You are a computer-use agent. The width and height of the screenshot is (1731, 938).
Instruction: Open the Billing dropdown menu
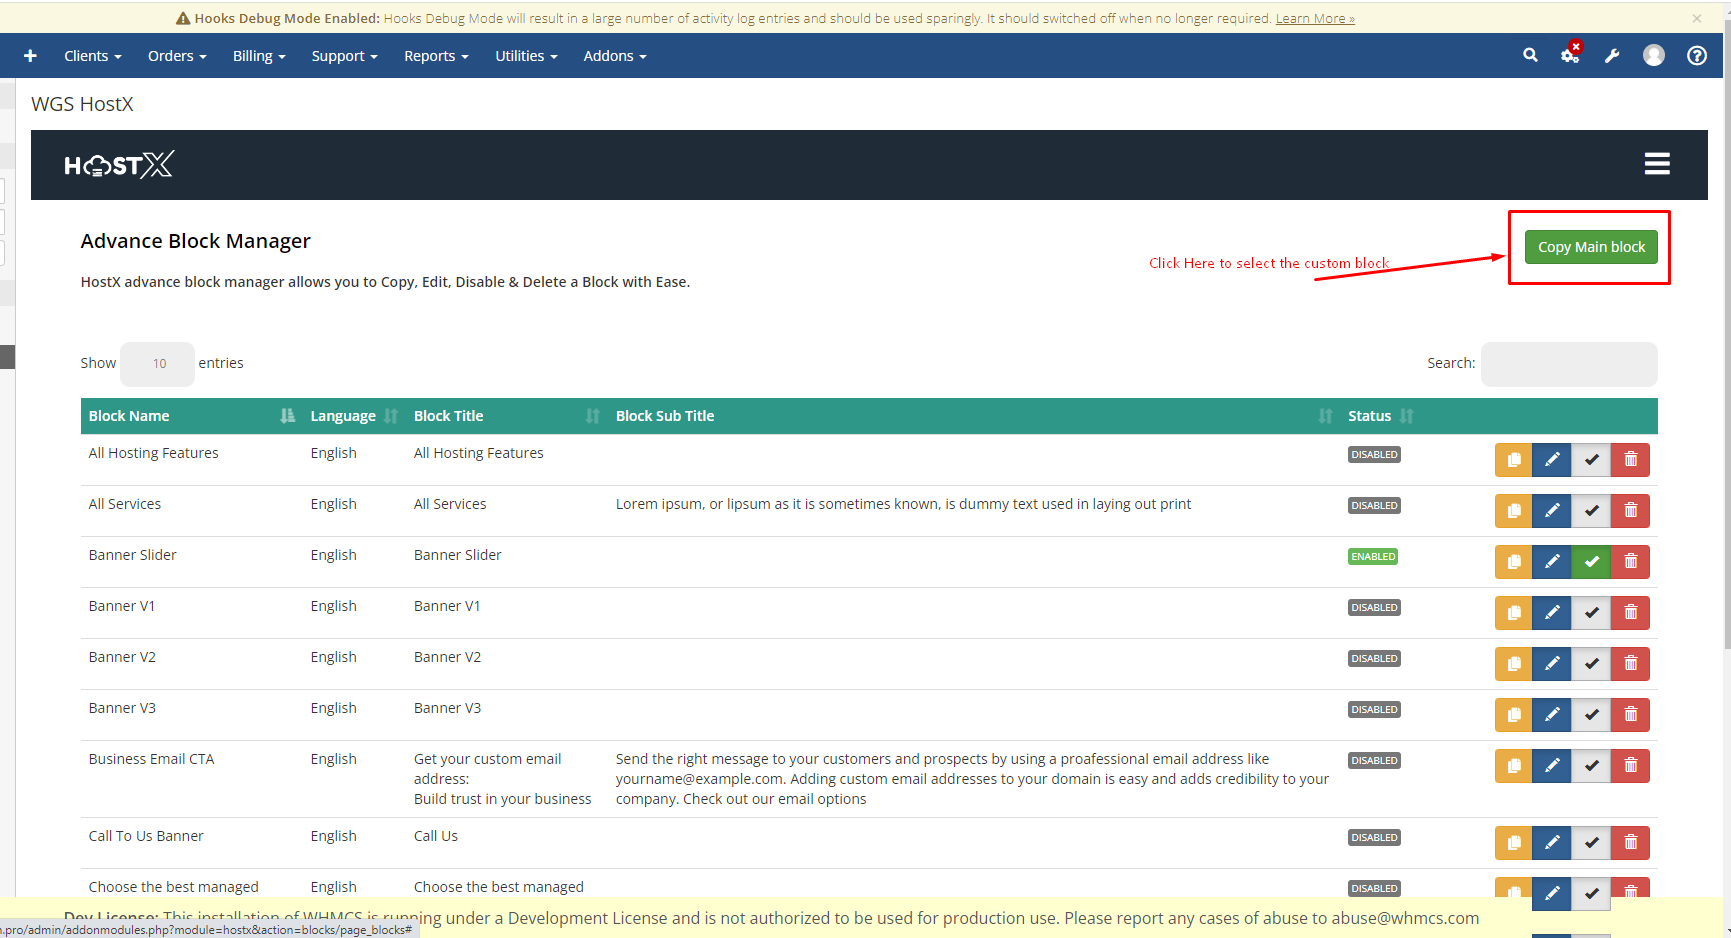259,56
